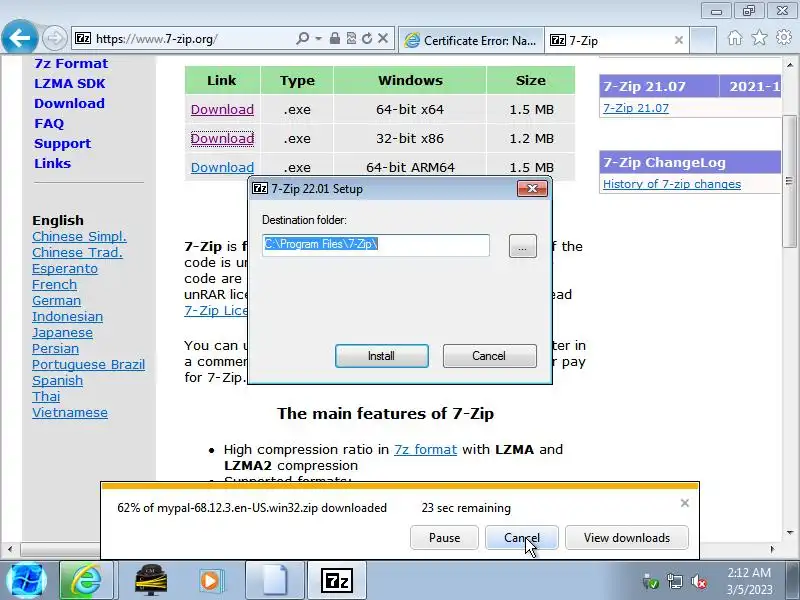Open Favorites with the star icon
Image resolution: width=800 pixels, height=600 pixels.
click(759, 38)
